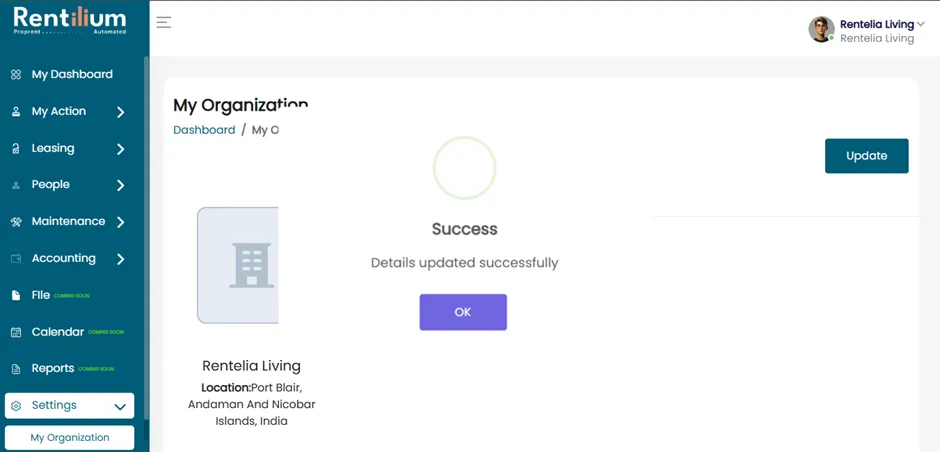This screenshot has height=452, width=940.
Task: Click the Rentilium logo
Action: point(70,21)
